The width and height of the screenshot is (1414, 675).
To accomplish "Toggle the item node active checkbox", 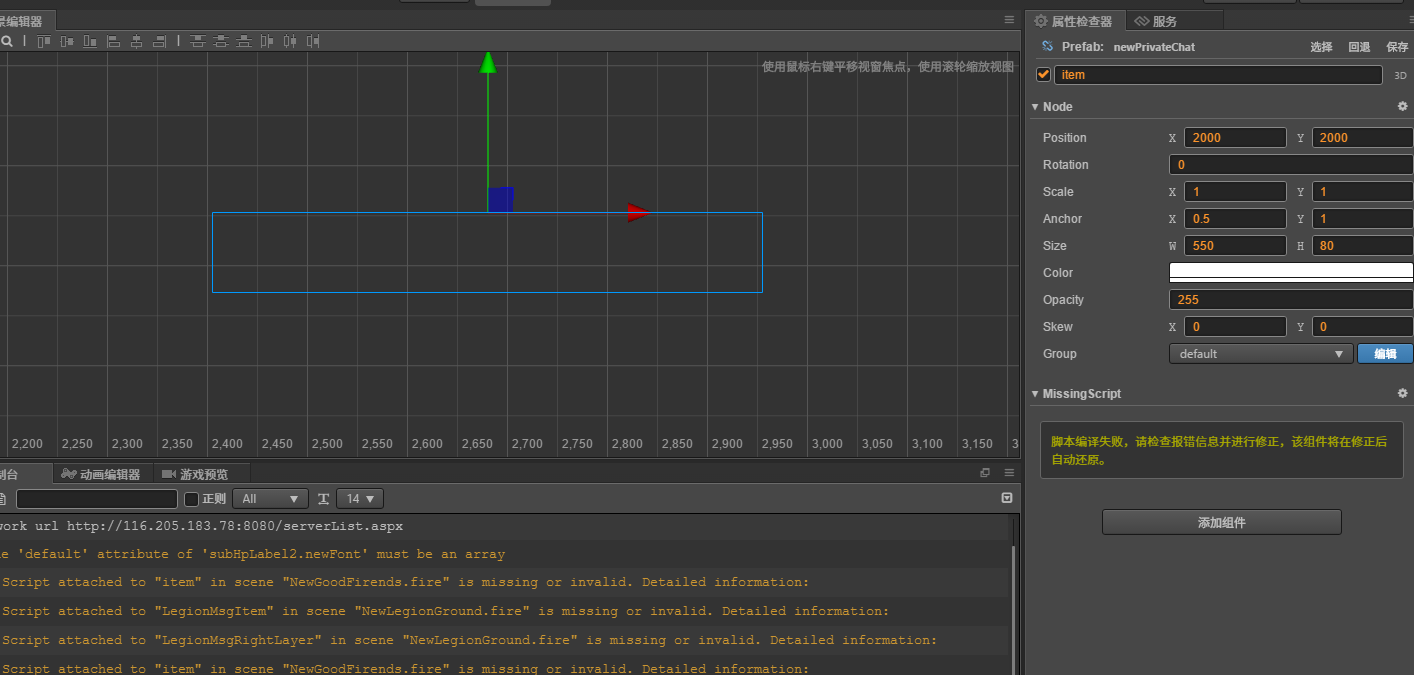I will 1044,75.
